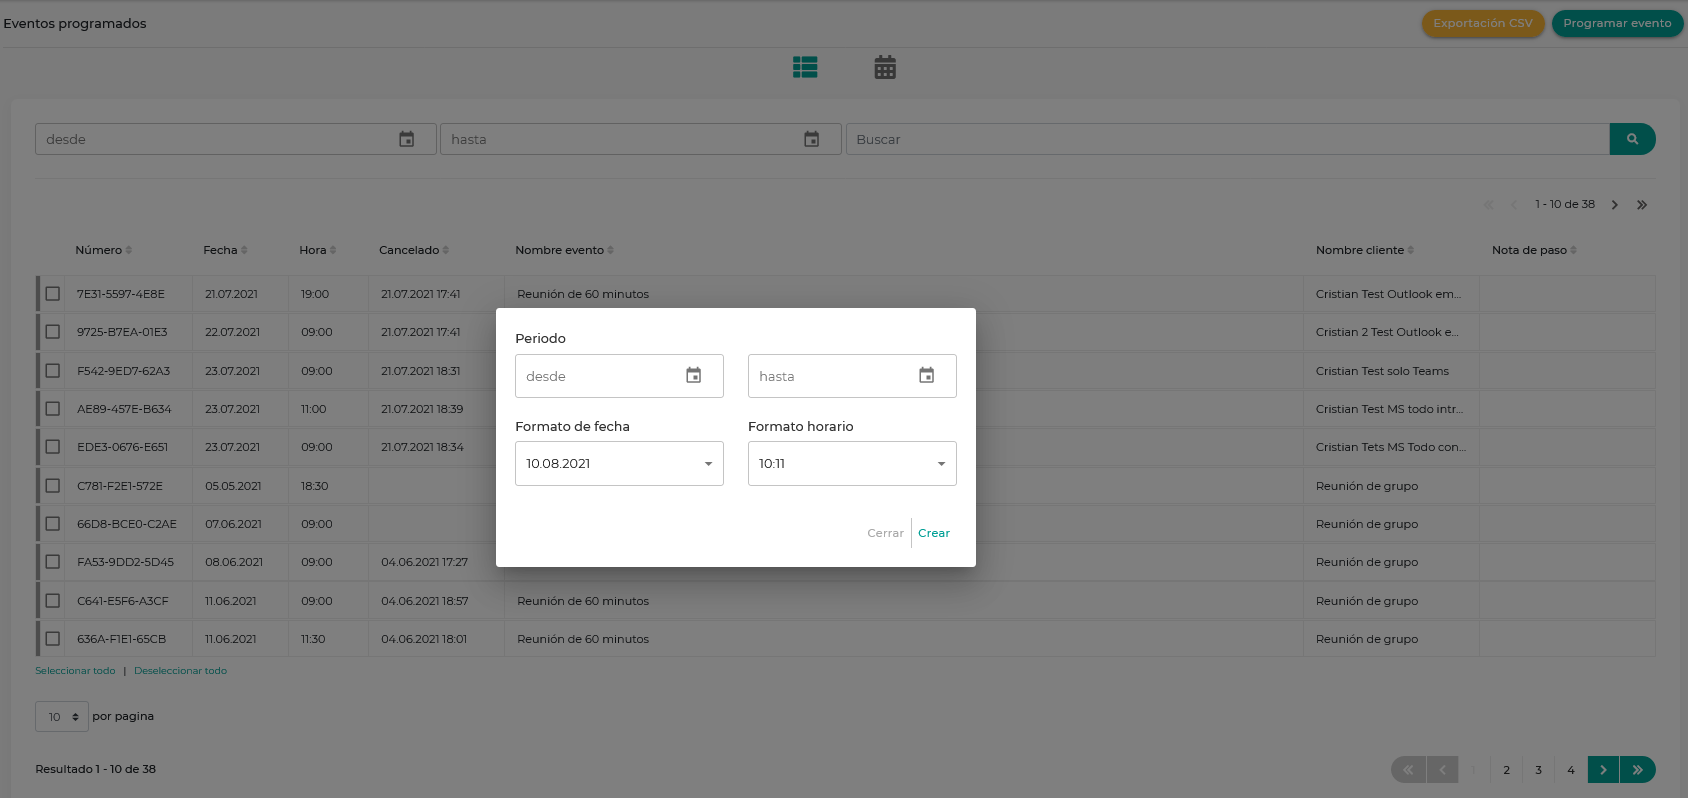Go to previous page in bottom pagination

pos(1442,769)
